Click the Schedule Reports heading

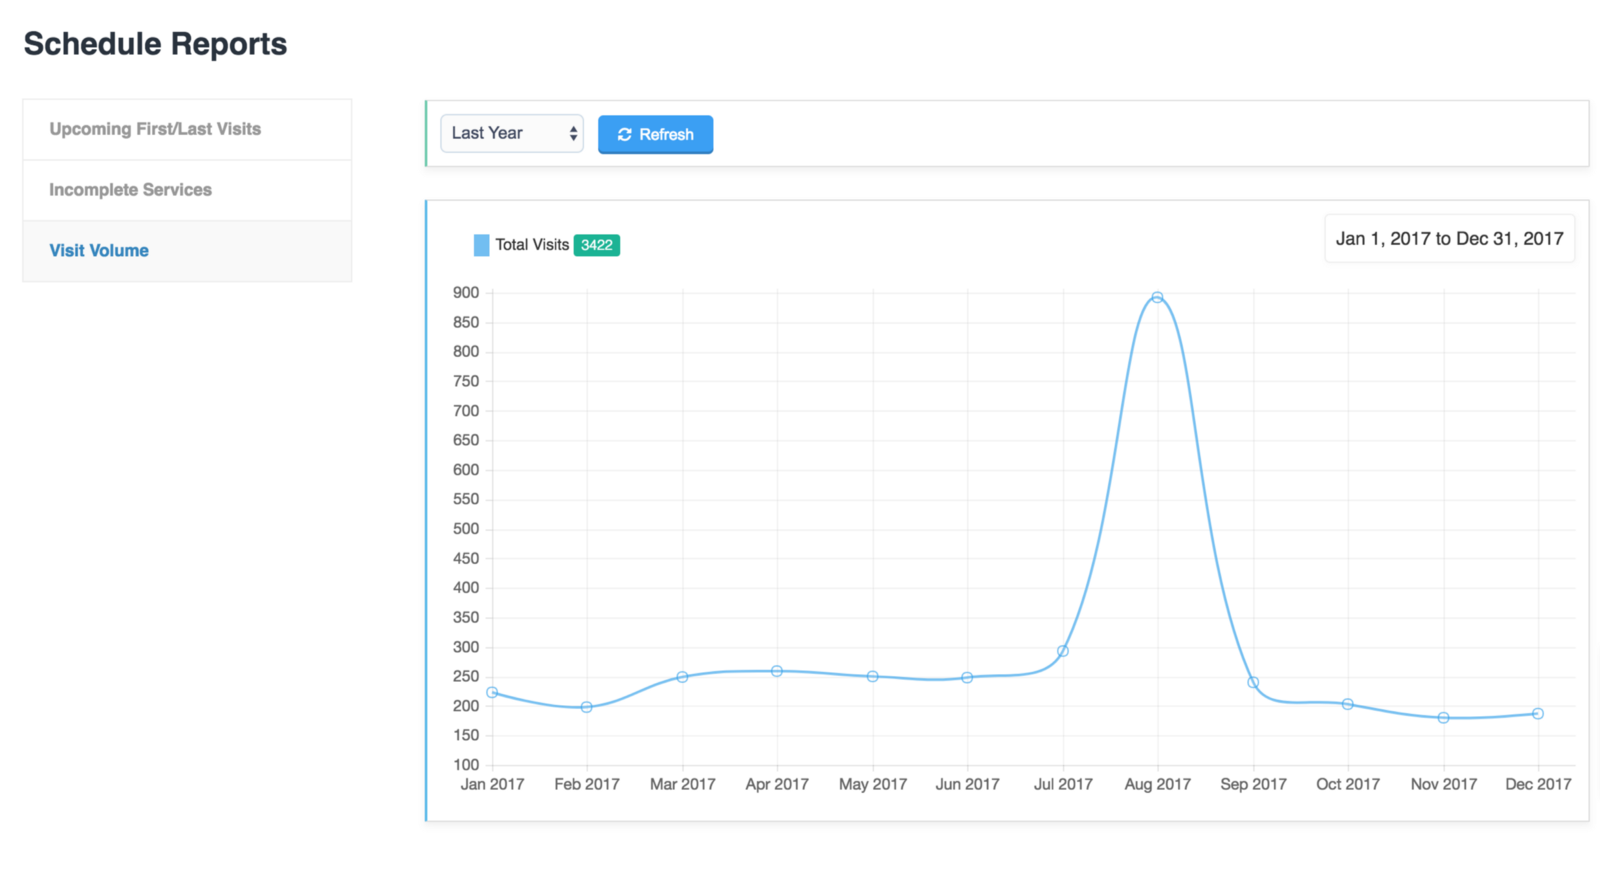tap(155, 44)
